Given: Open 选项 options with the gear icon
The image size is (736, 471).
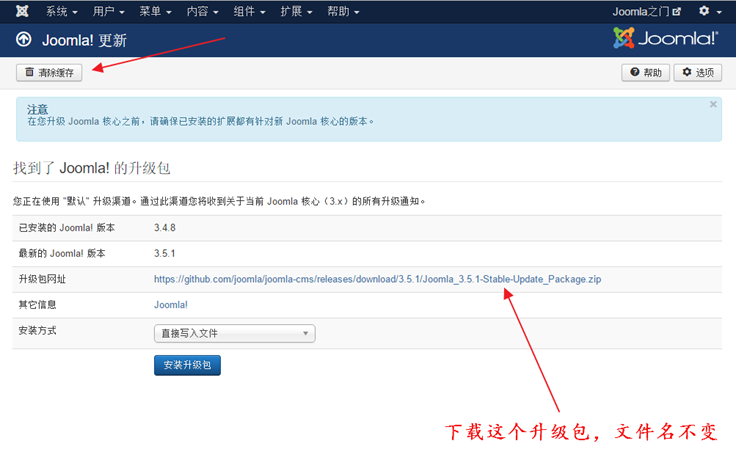Looking at the screenshot, I should [x=697, y=73].
